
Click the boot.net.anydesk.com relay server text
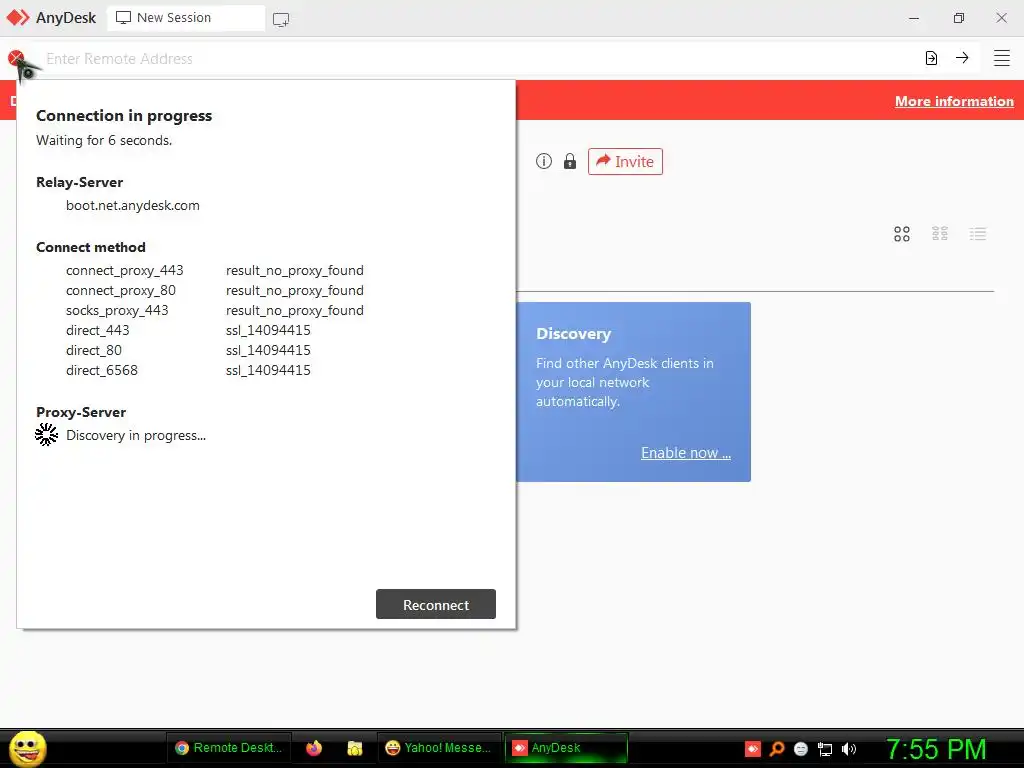point(133,205)
